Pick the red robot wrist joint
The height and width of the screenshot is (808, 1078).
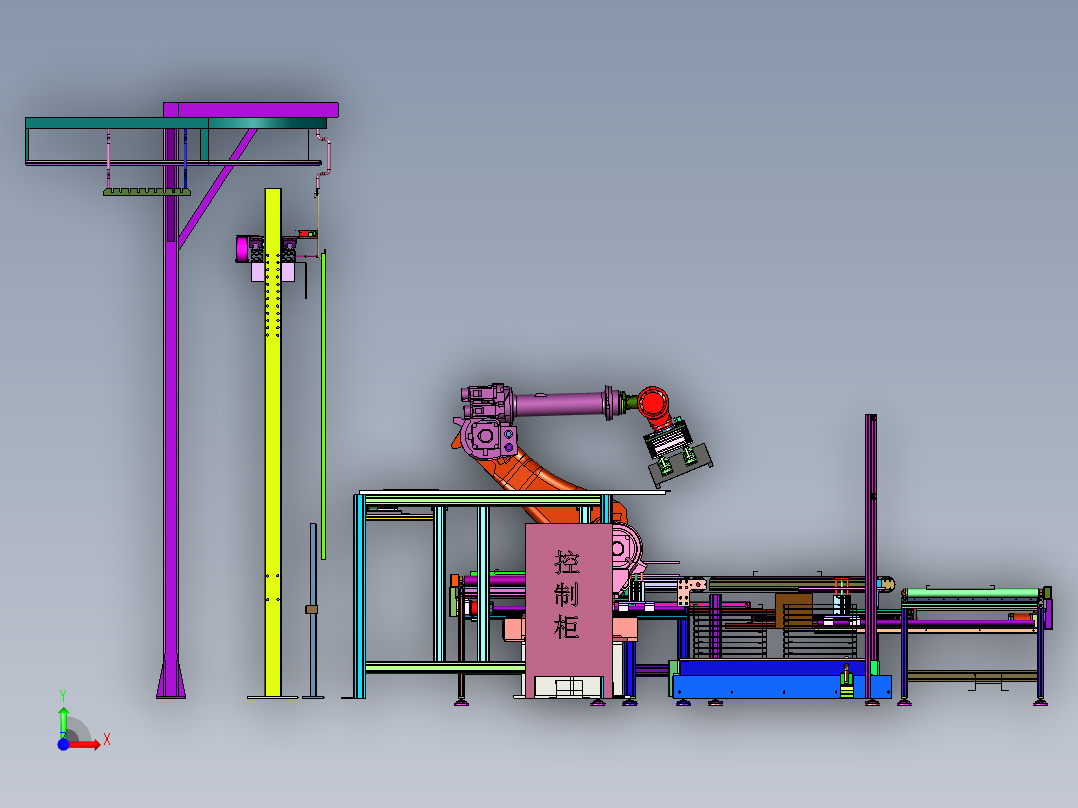tap(652, 404)
